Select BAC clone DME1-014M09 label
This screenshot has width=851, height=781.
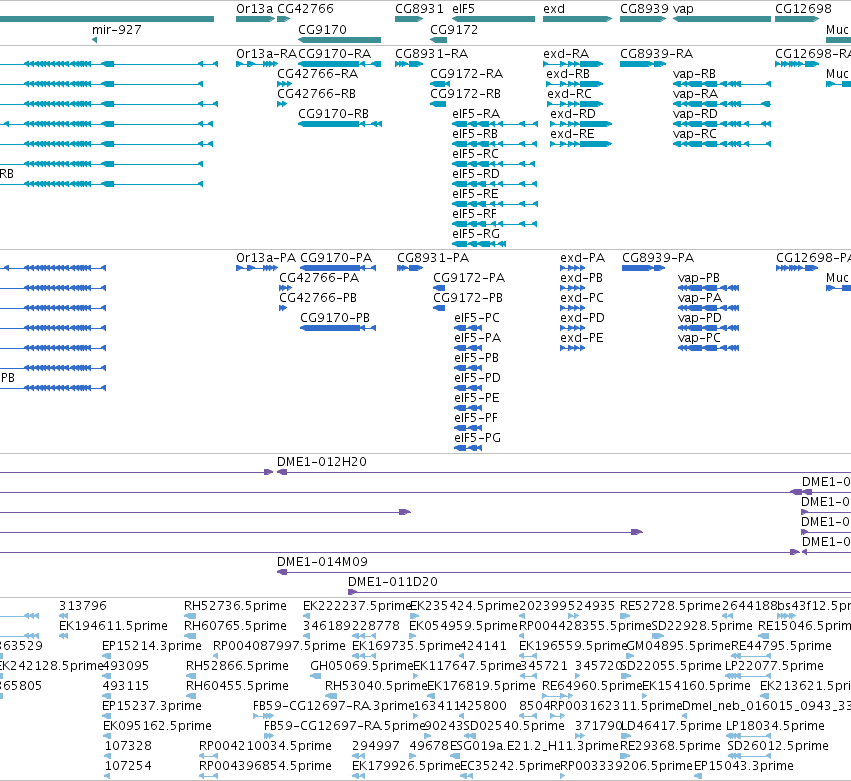point(322,562)
